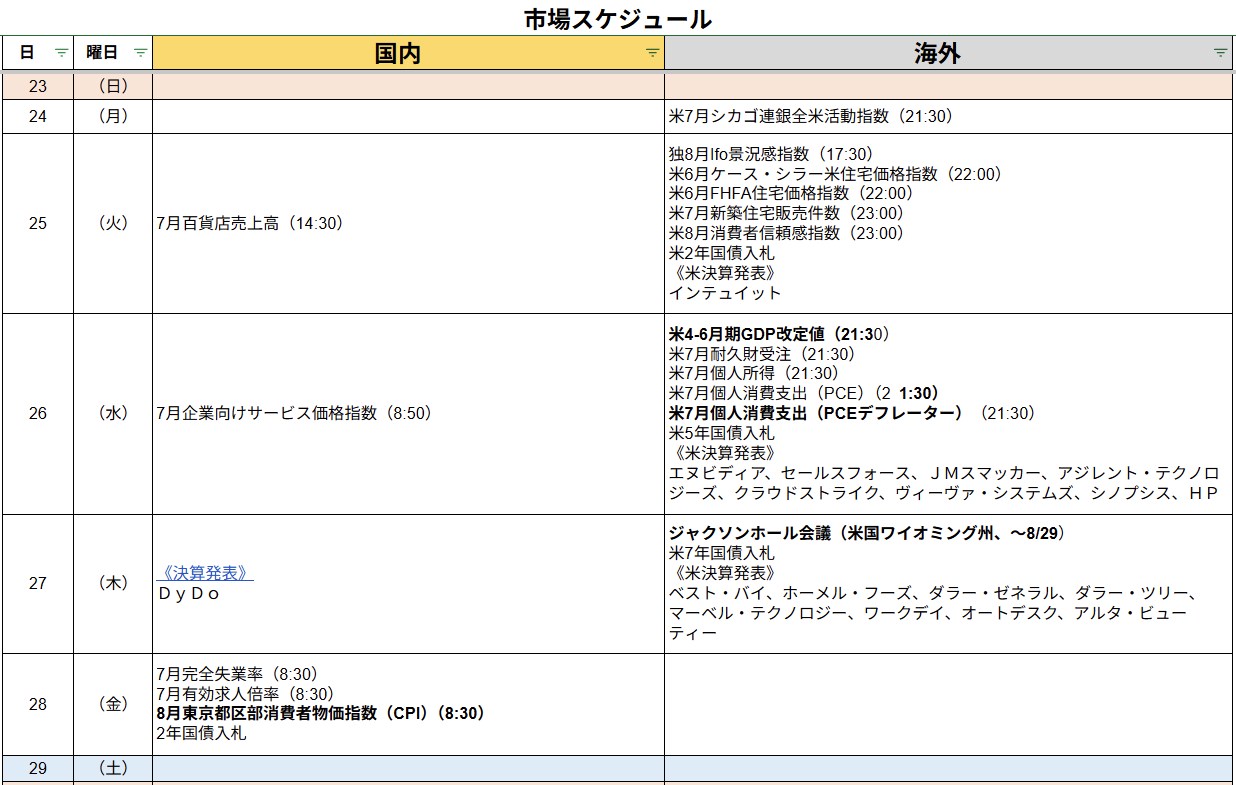Image resolution: width=1236 pixels, height=785 pixels.
Task: Select the weekday cell （火）
Action: (x=113, y=223)
